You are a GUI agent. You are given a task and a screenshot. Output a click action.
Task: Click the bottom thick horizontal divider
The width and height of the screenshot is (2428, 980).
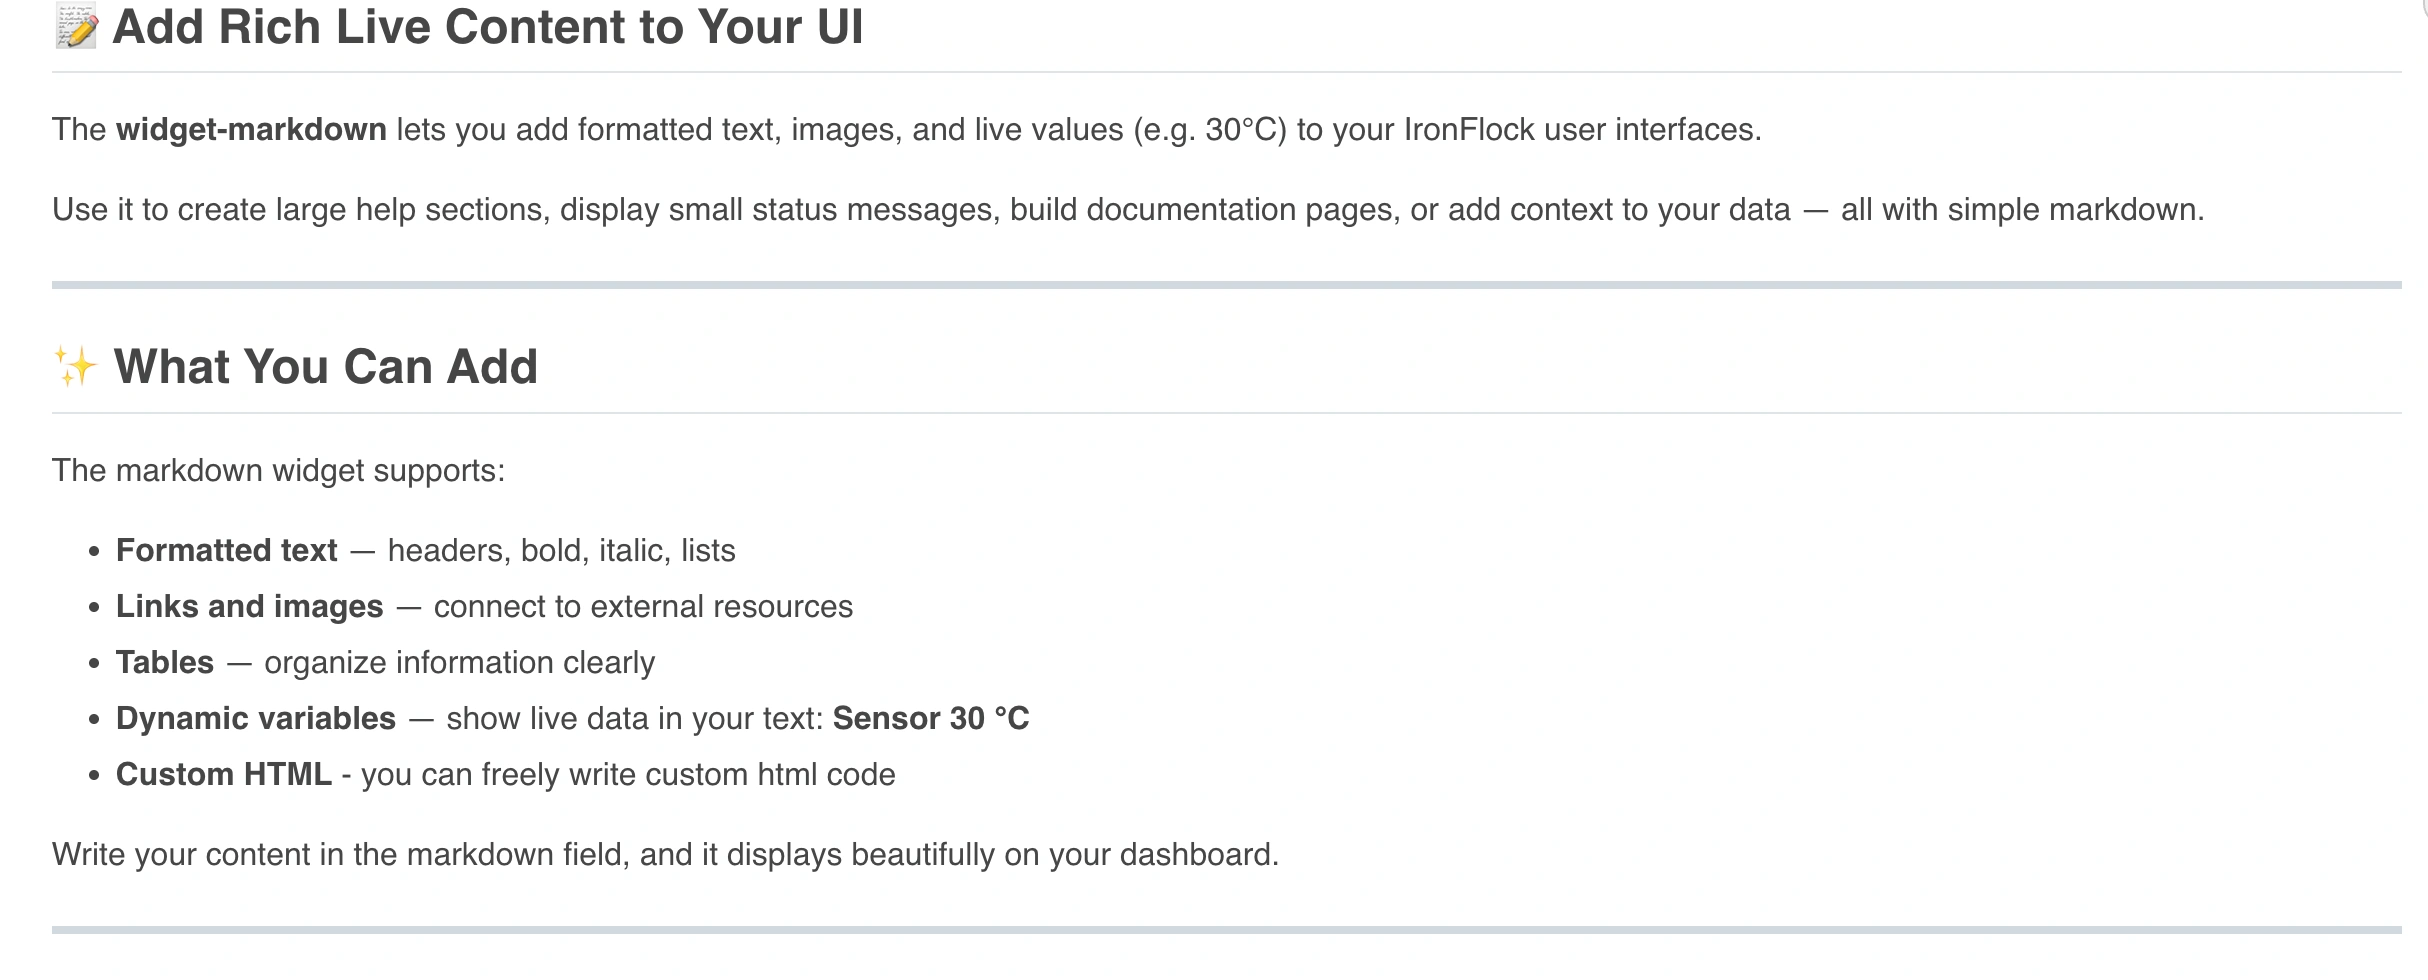tap(1226, 930)
